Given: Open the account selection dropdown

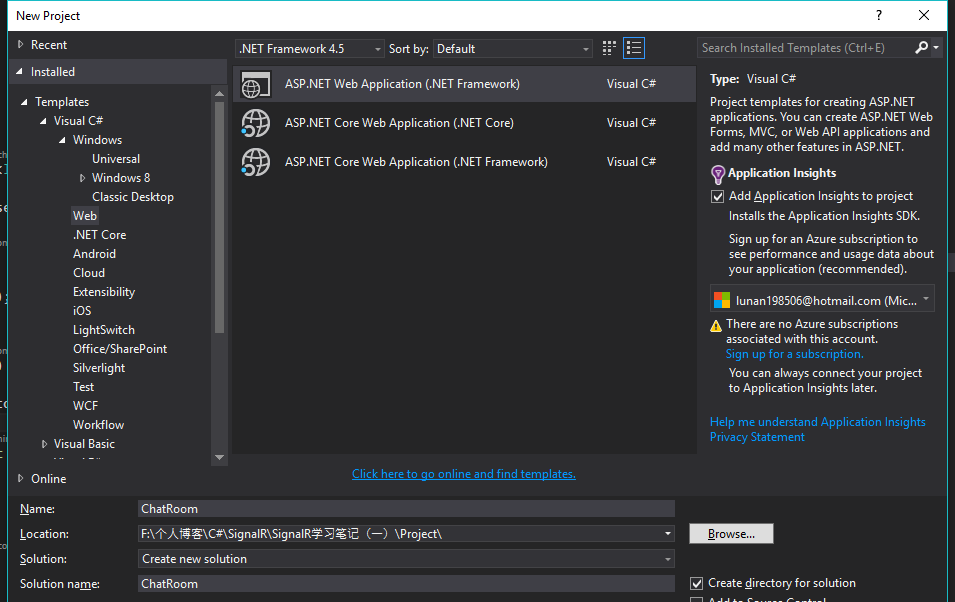Looking at the screenshot, I should pos(822,298).
